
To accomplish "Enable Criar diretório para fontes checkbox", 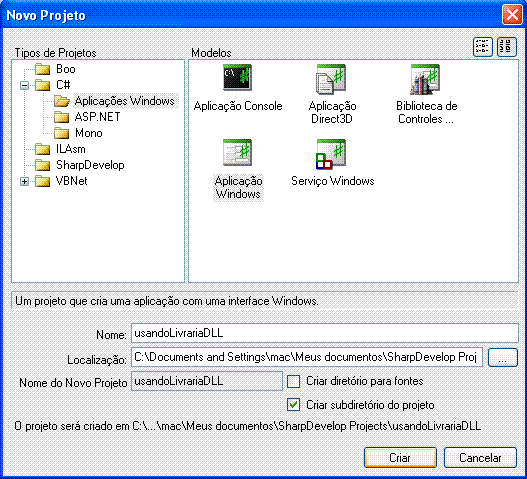I will [293, 381].
